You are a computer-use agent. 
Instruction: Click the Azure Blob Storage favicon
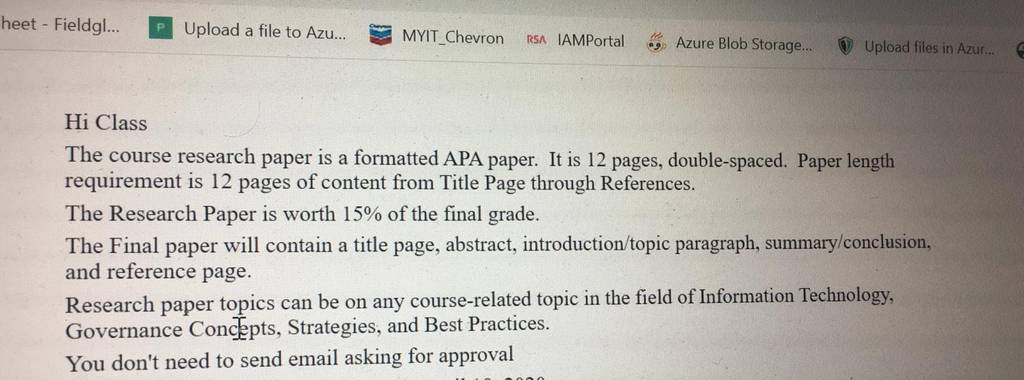coord(656,42)
